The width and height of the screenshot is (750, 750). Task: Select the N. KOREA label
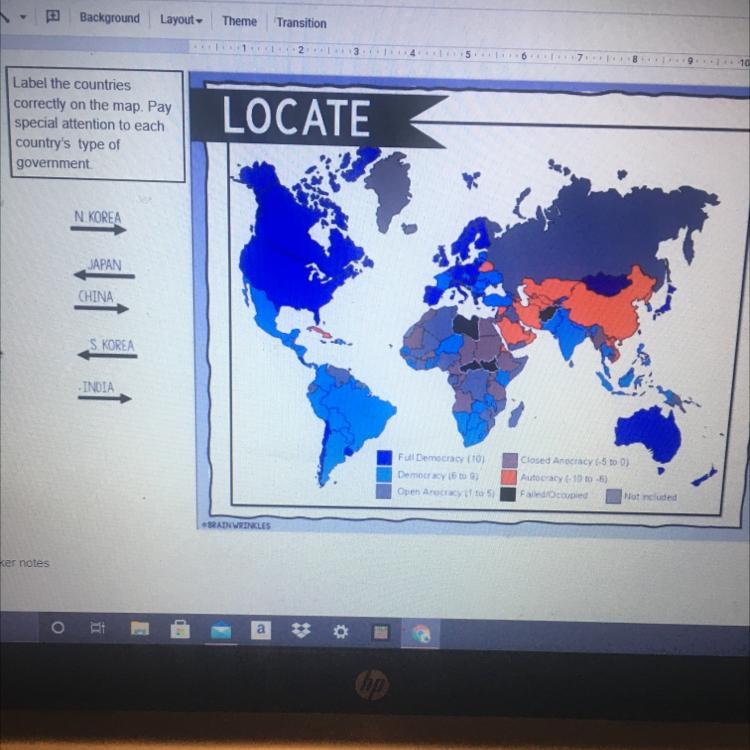pyautogui.click(x=98, y=217)
